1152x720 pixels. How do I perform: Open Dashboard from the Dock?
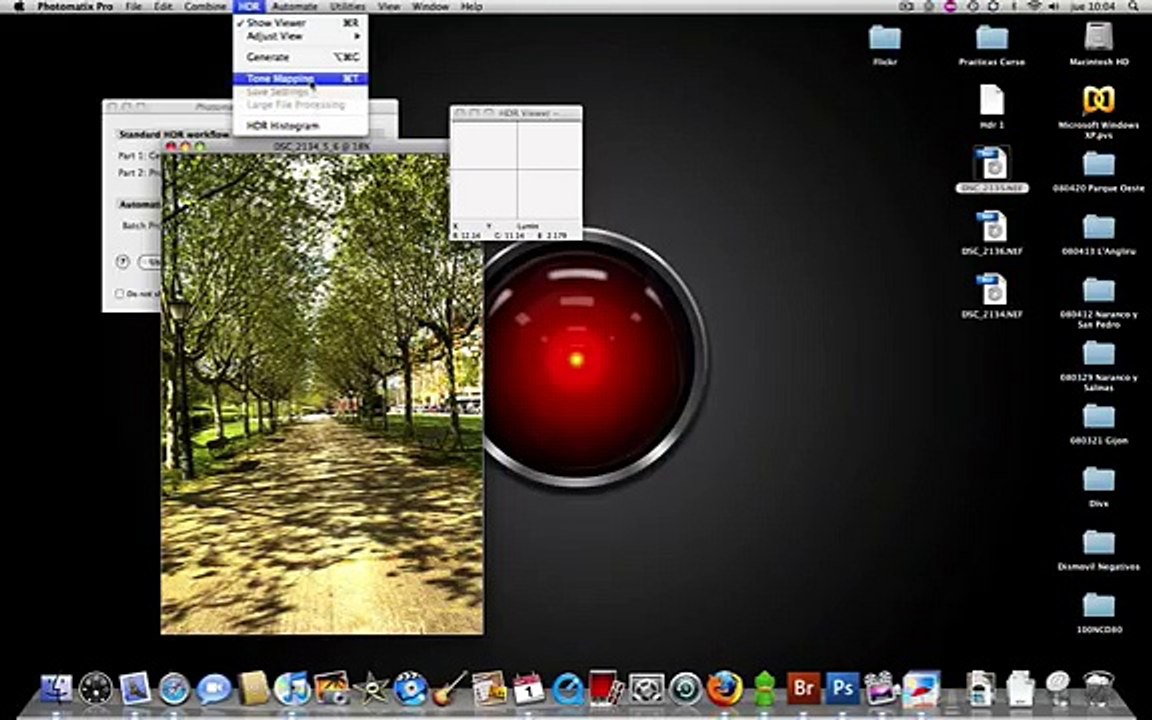point(96,689)
